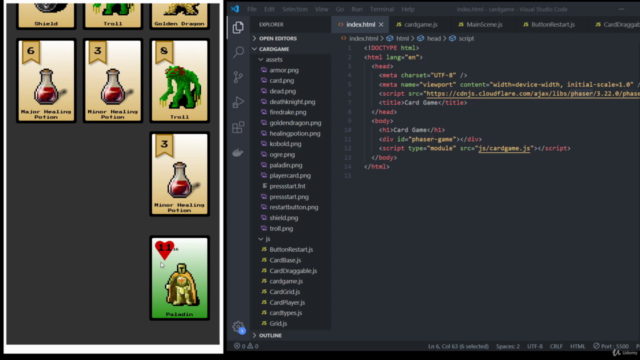Image resolution: width=640 pixels, height=360 pixels.
Task: Open Run and Debug view
Action: click(x=238, y=102)
